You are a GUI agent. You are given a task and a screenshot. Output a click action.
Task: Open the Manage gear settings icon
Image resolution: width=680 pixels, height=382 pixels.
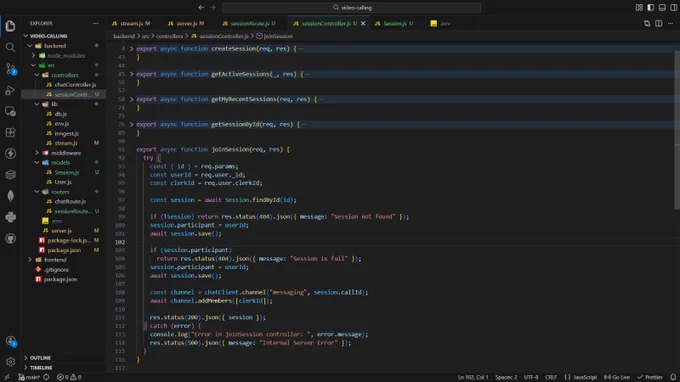pos(10,362)
